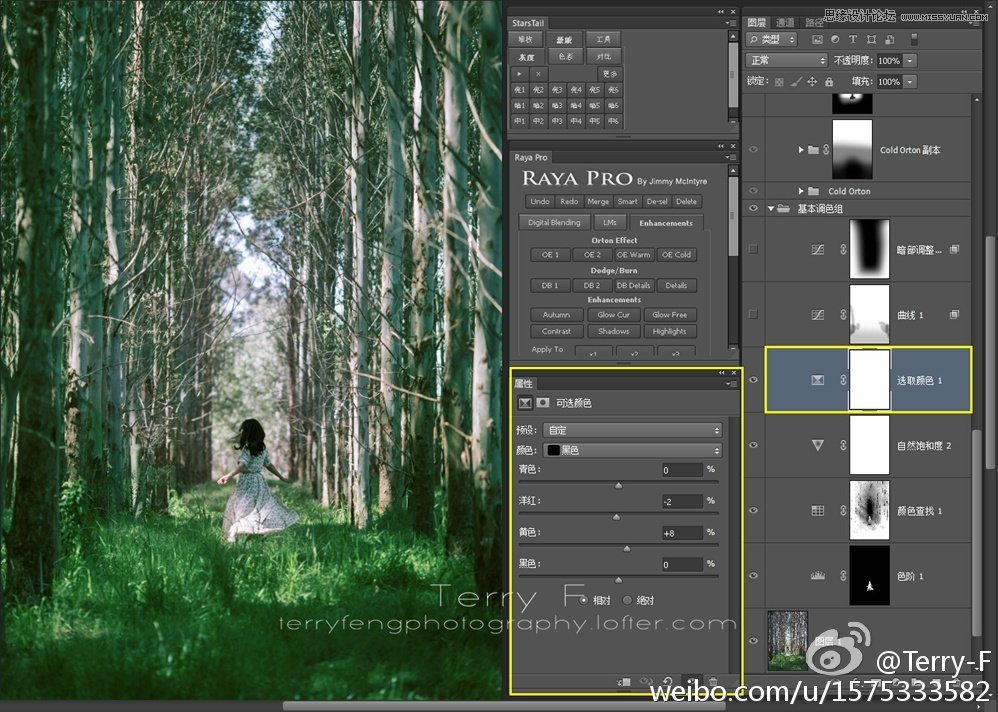The image size is (998, 712).
Task: Click the play arrow button in StarsTail
Action: point(519,74)
